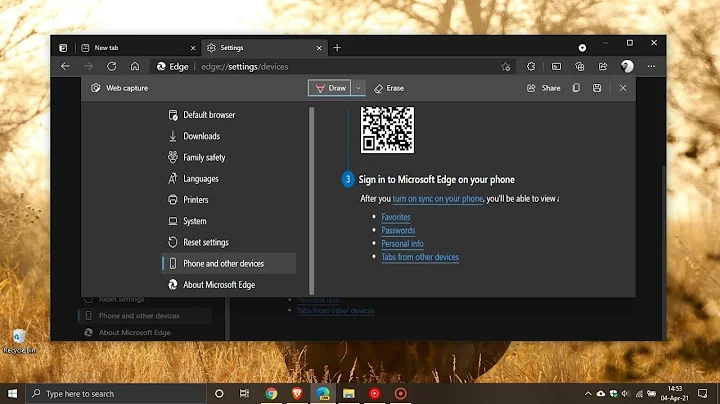Select the Draw tool

pyautogui.click(x=330, y=88)
